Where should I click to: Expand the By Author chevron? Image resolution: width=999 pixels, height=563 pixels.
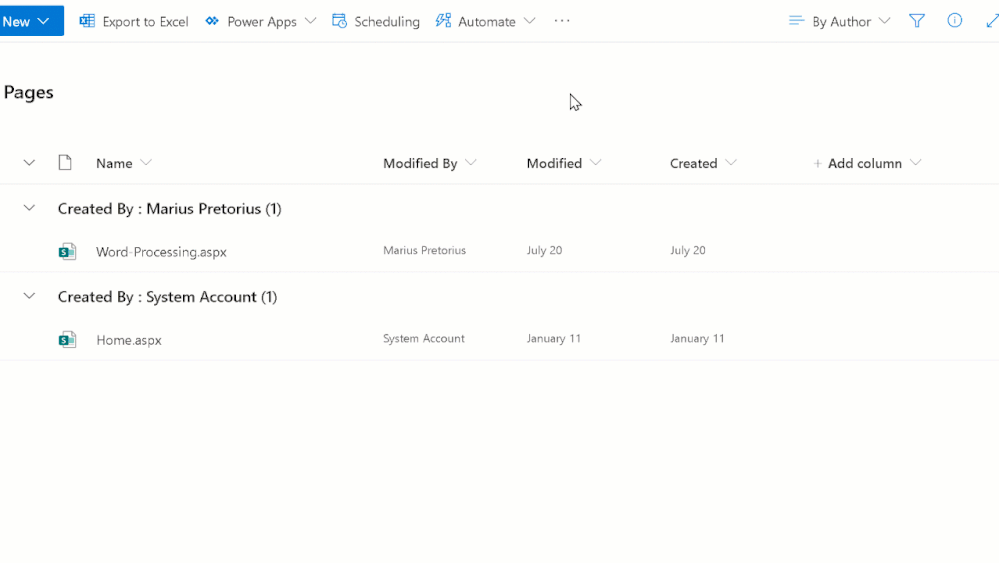884,21
